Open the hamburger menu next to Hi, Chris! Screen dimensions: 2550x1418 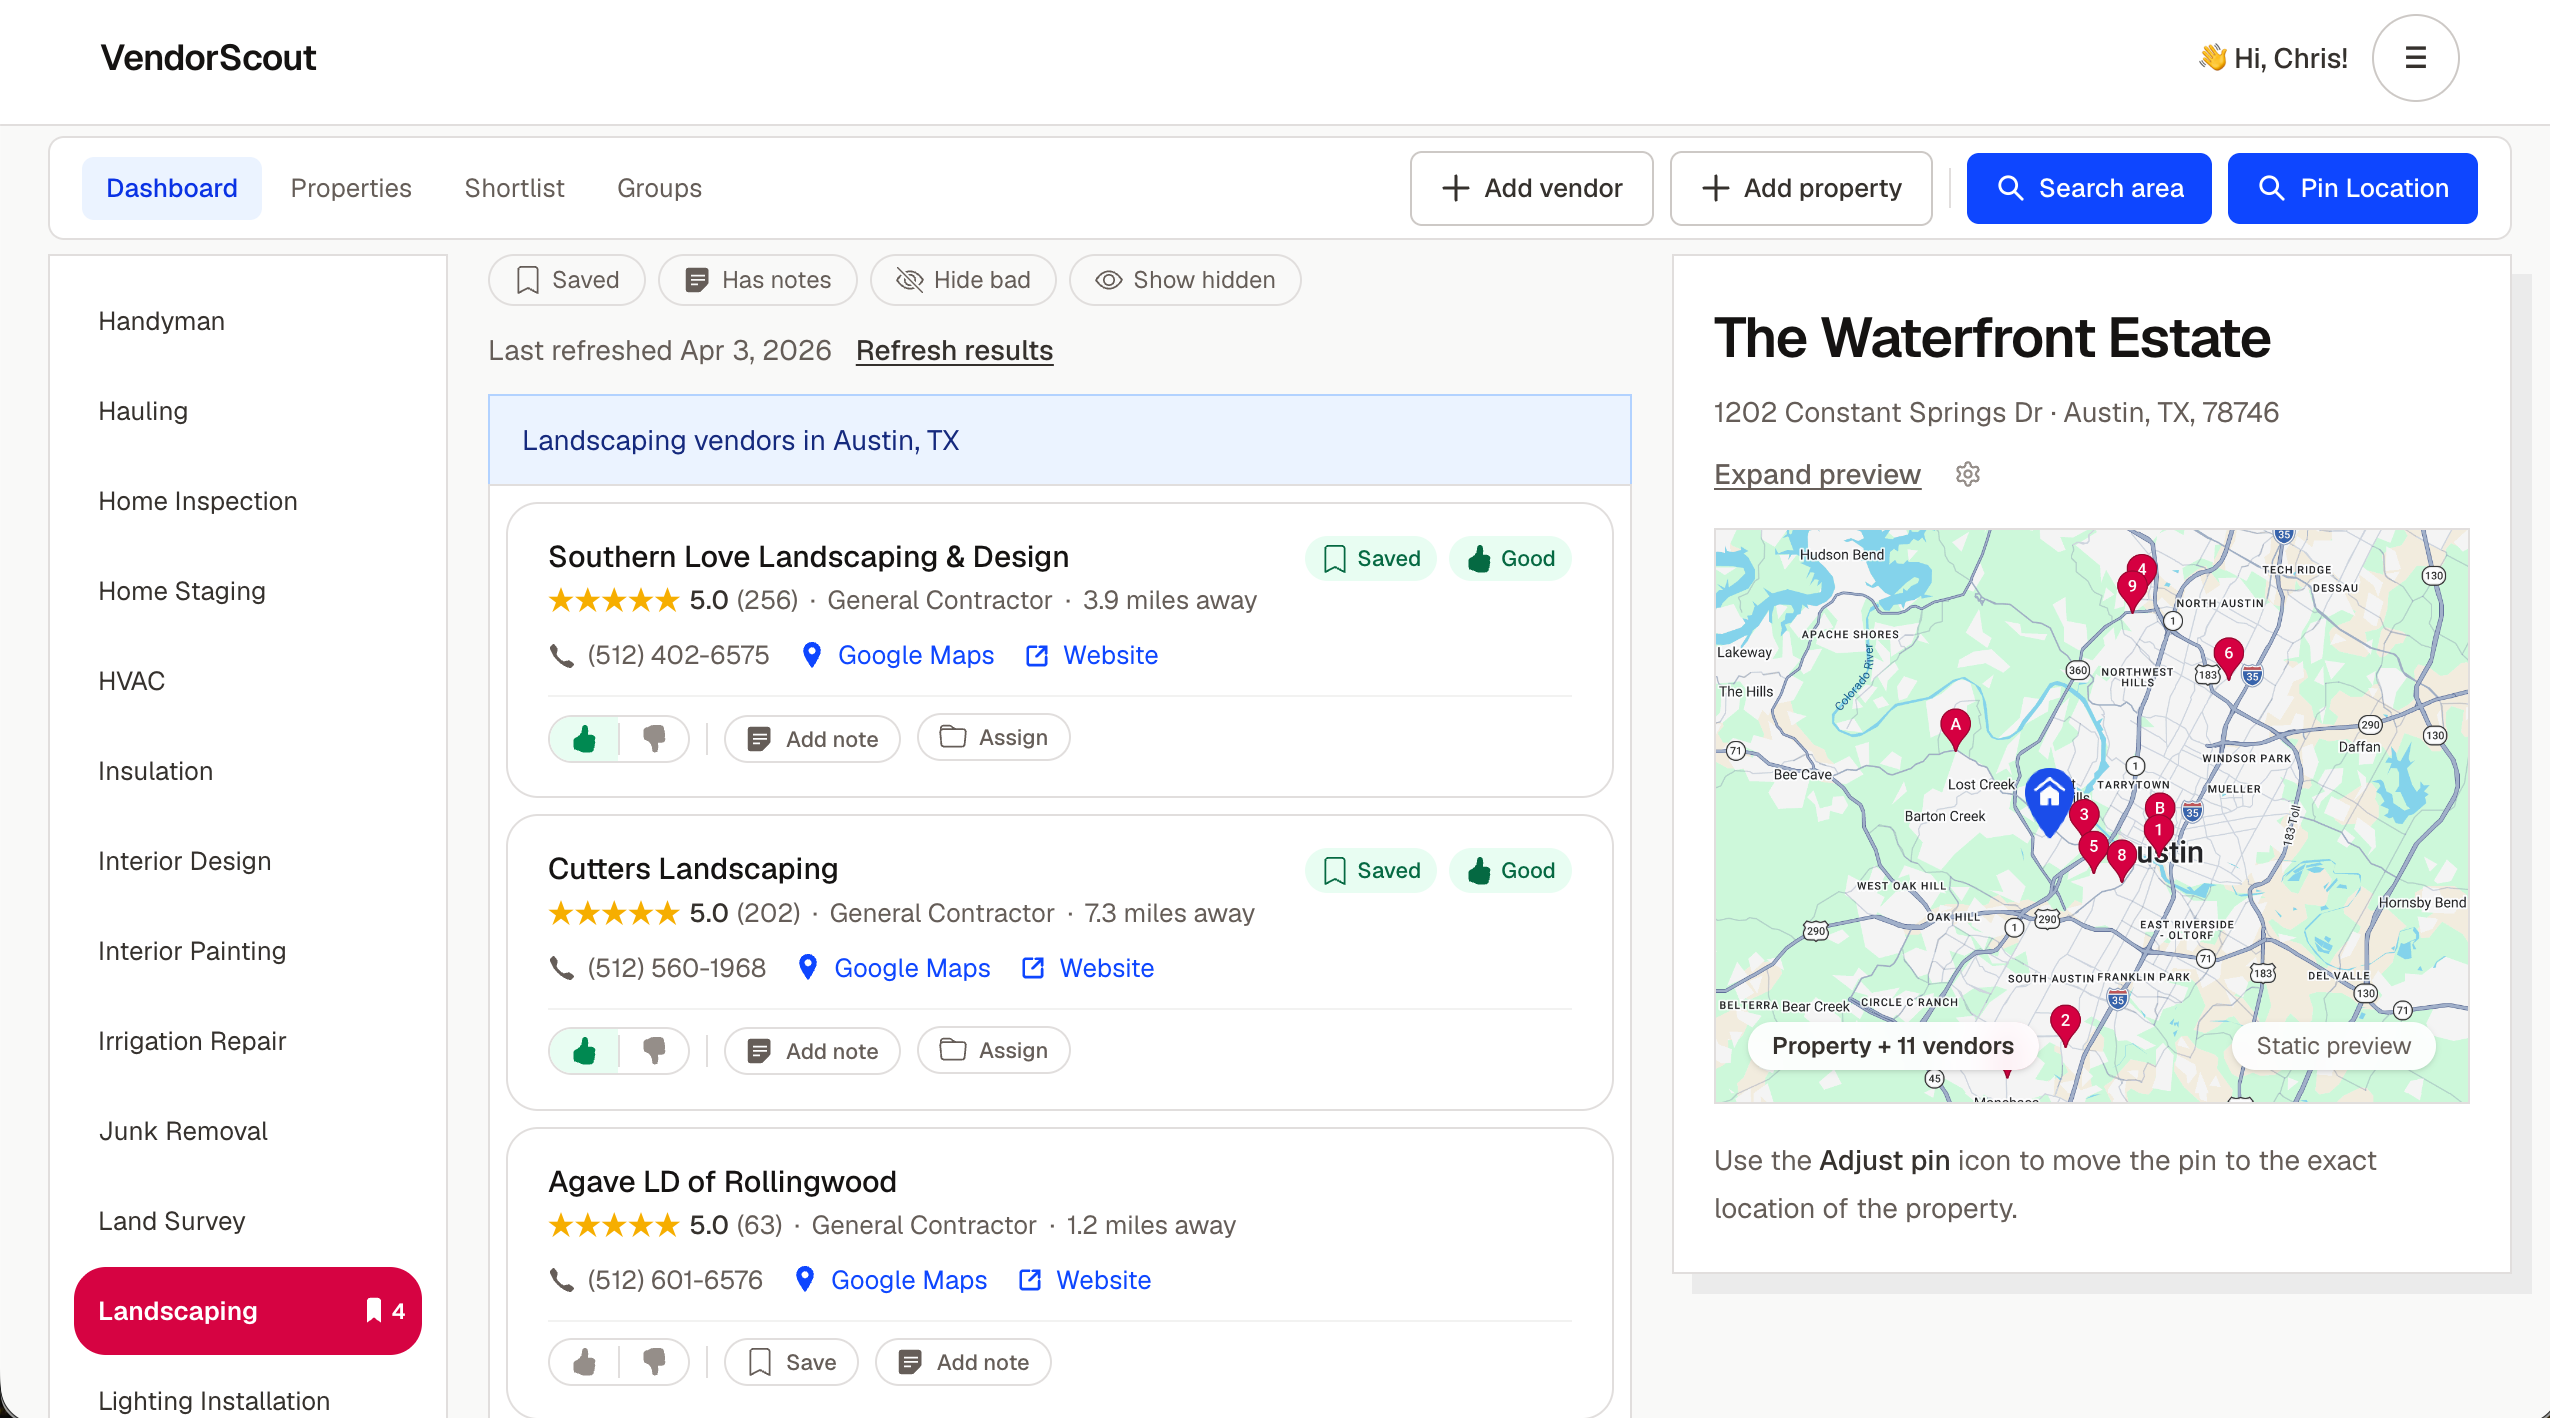(x=2415, y=58)
